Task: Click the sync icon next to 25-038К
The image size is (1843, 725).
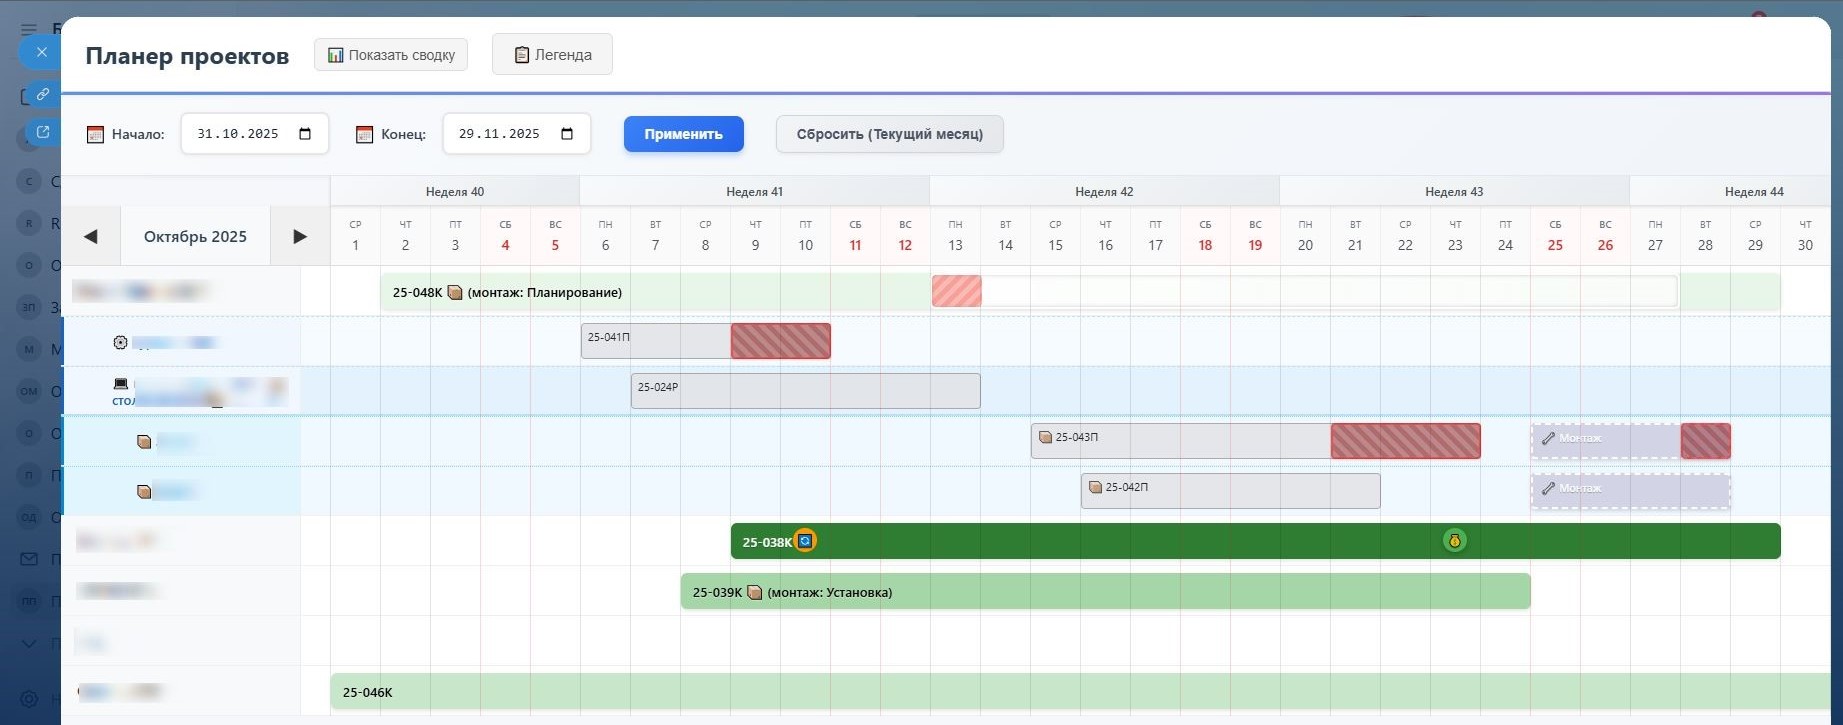Action: coord(805,541)
